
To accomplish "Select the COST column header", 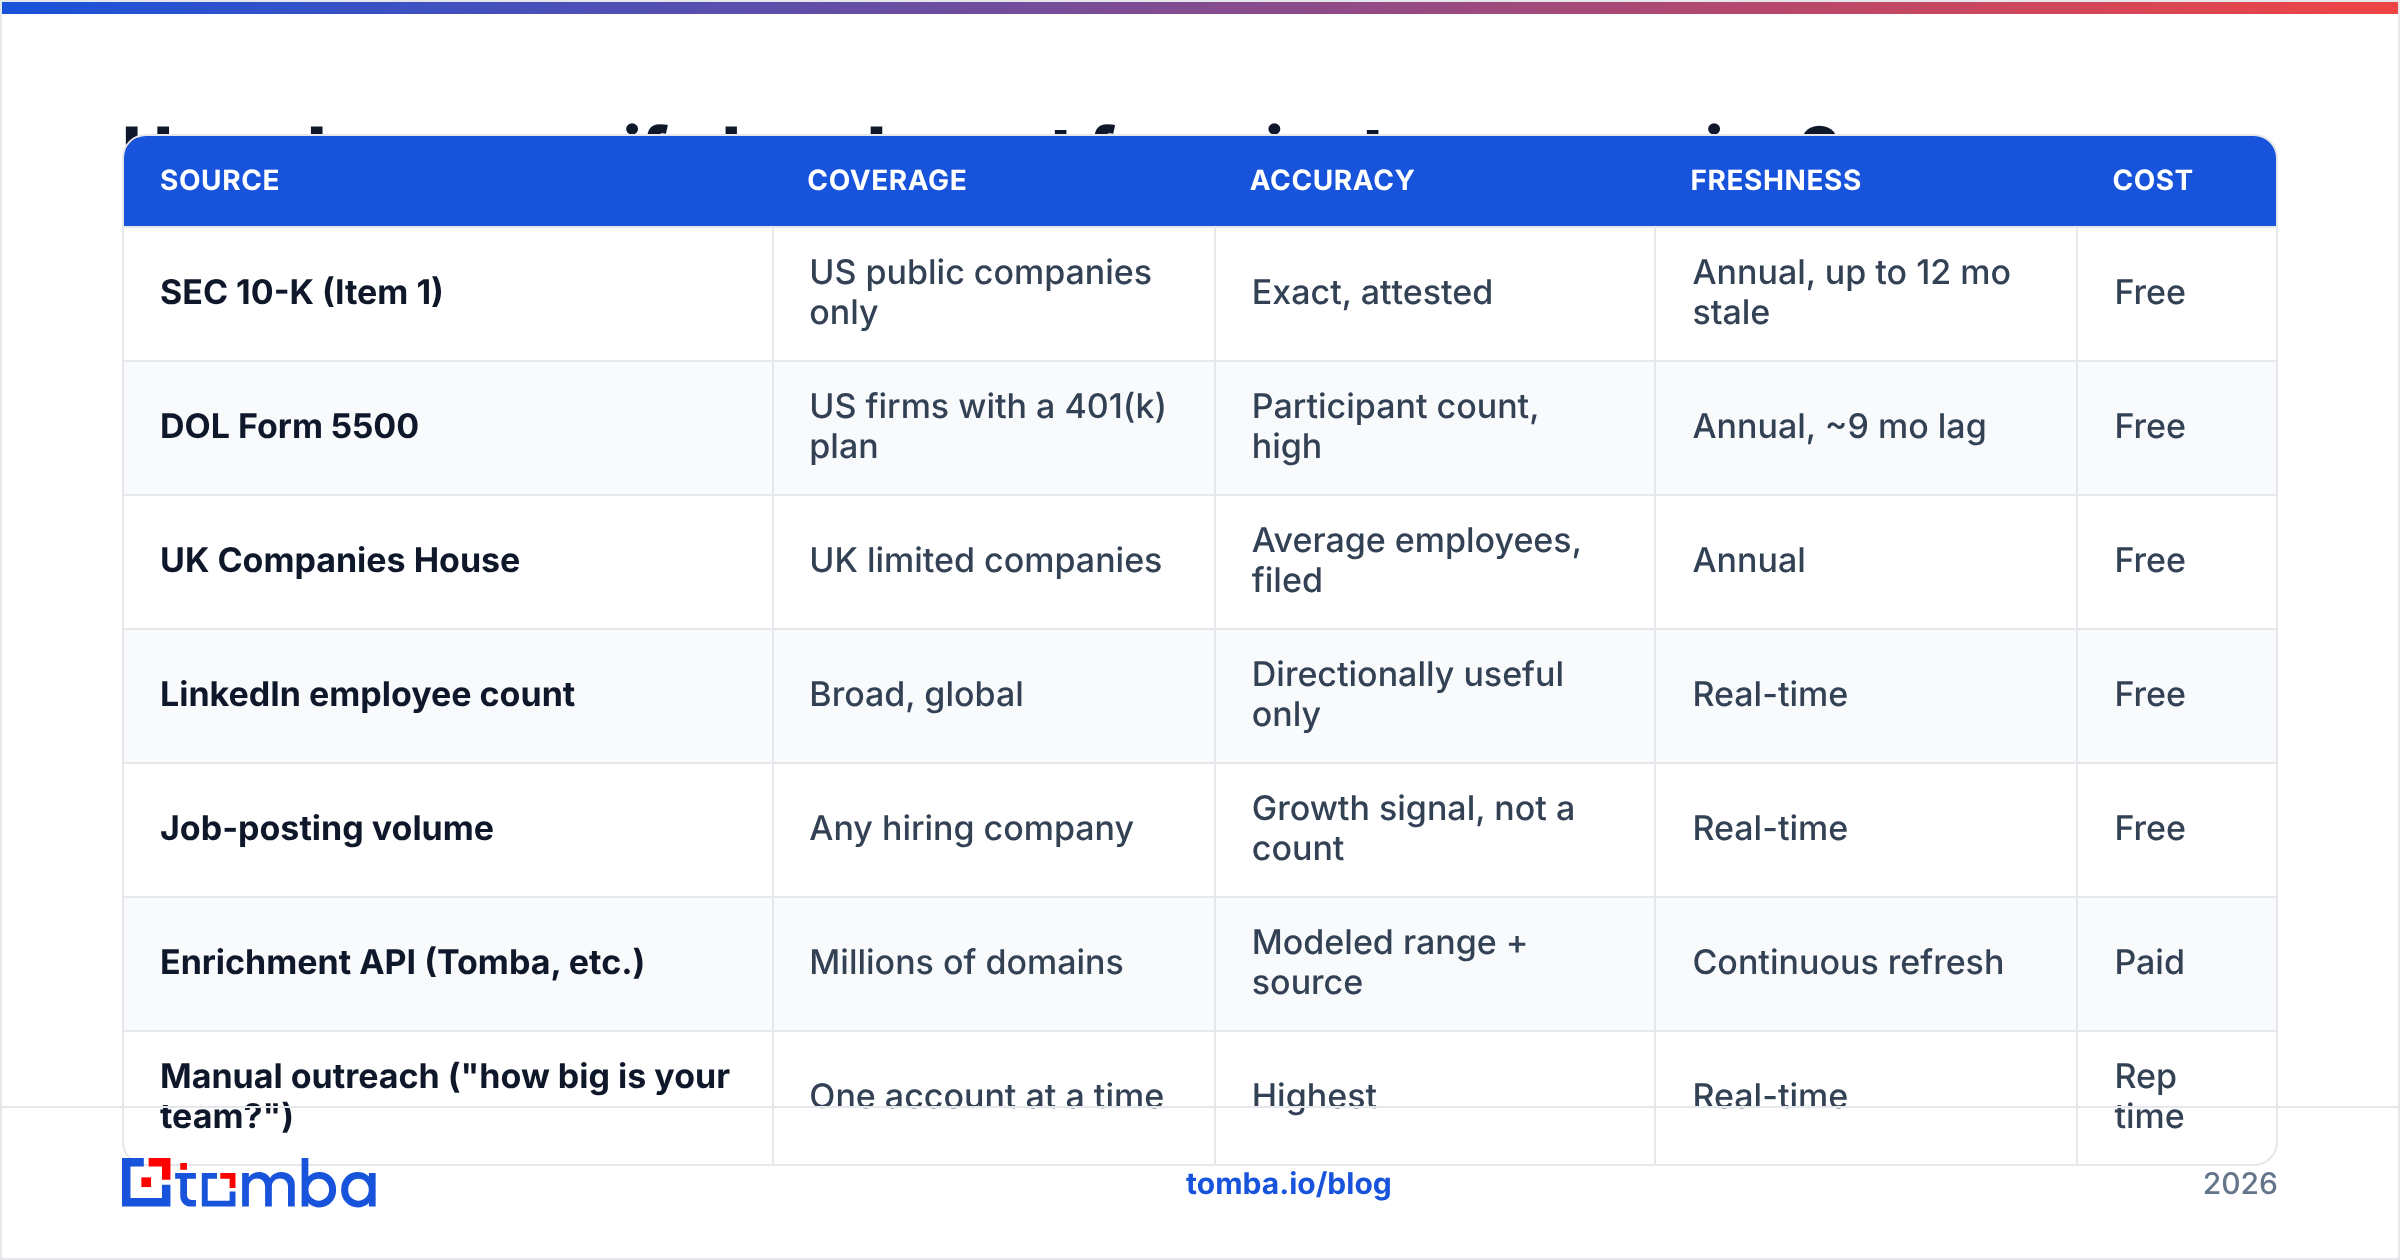I will 2152,180.
